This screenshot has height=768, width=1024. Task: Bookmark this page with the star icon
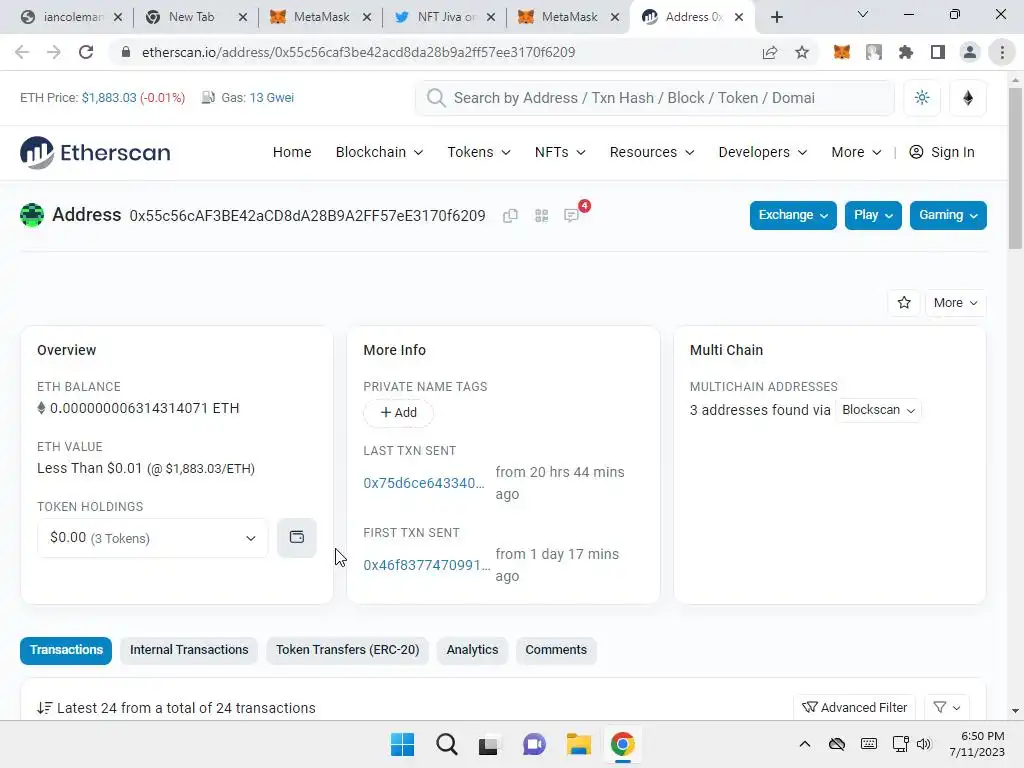[802, 52]
